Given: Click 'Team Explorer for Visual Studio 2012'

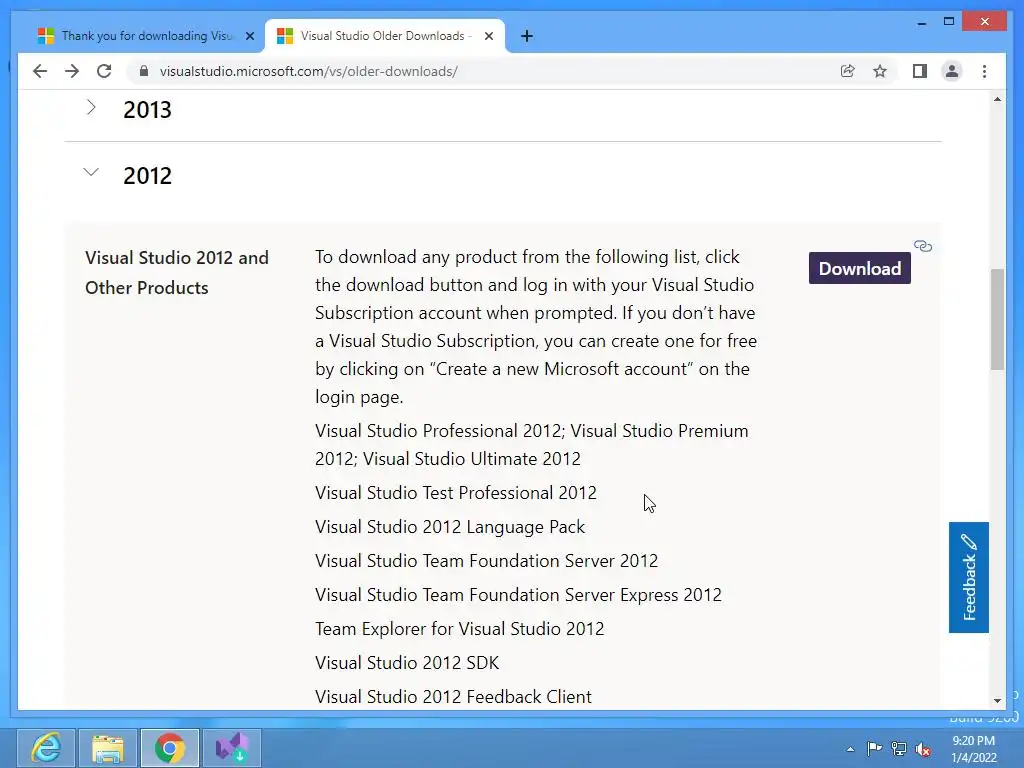Looking at the screenshot, I should point(460,629).
